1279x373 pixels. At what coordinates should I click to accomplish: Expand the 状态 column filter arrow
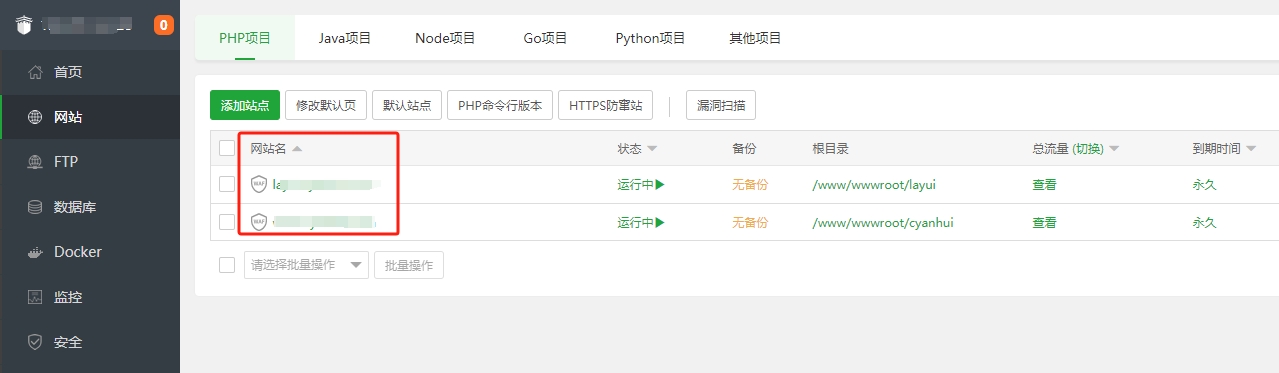(x=652, y=149)
